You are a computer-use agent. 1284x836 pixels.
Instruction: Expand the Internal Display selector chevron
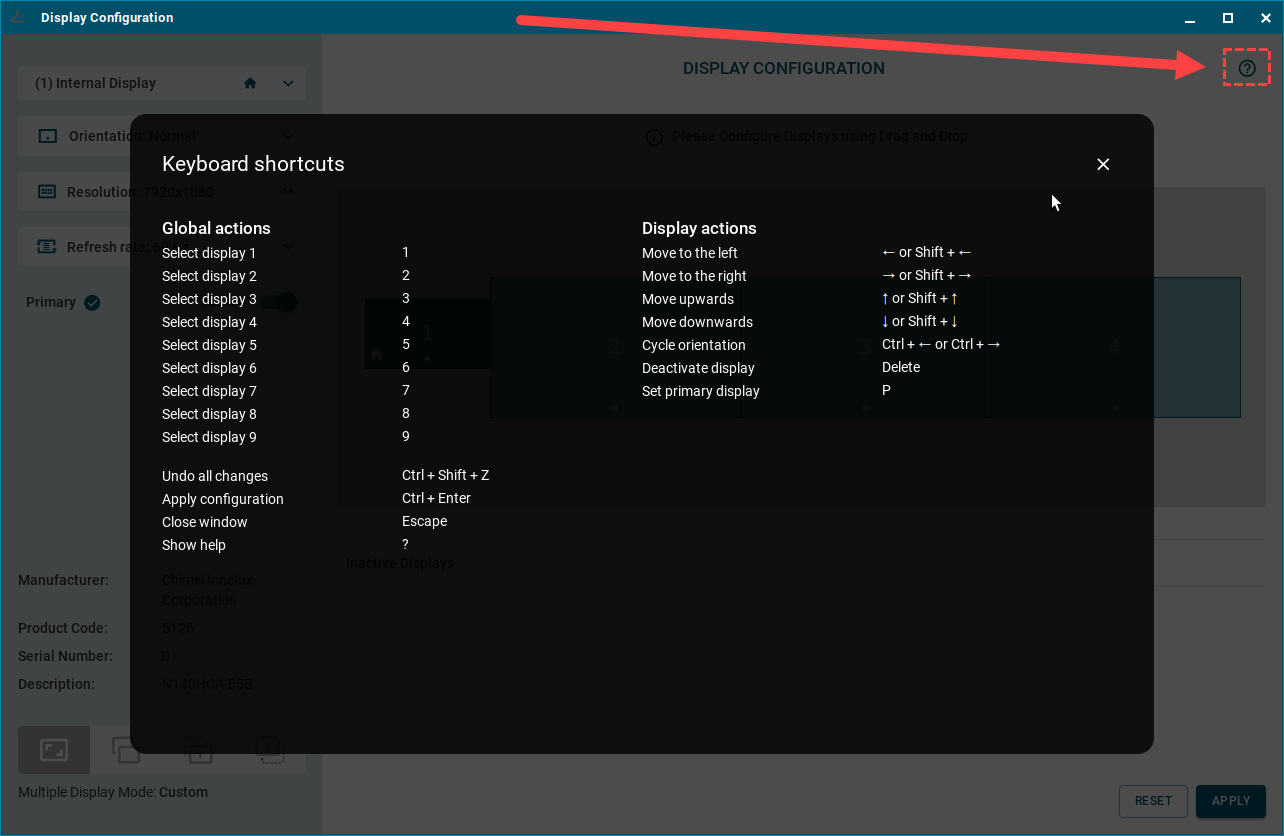tap(288, 84)
